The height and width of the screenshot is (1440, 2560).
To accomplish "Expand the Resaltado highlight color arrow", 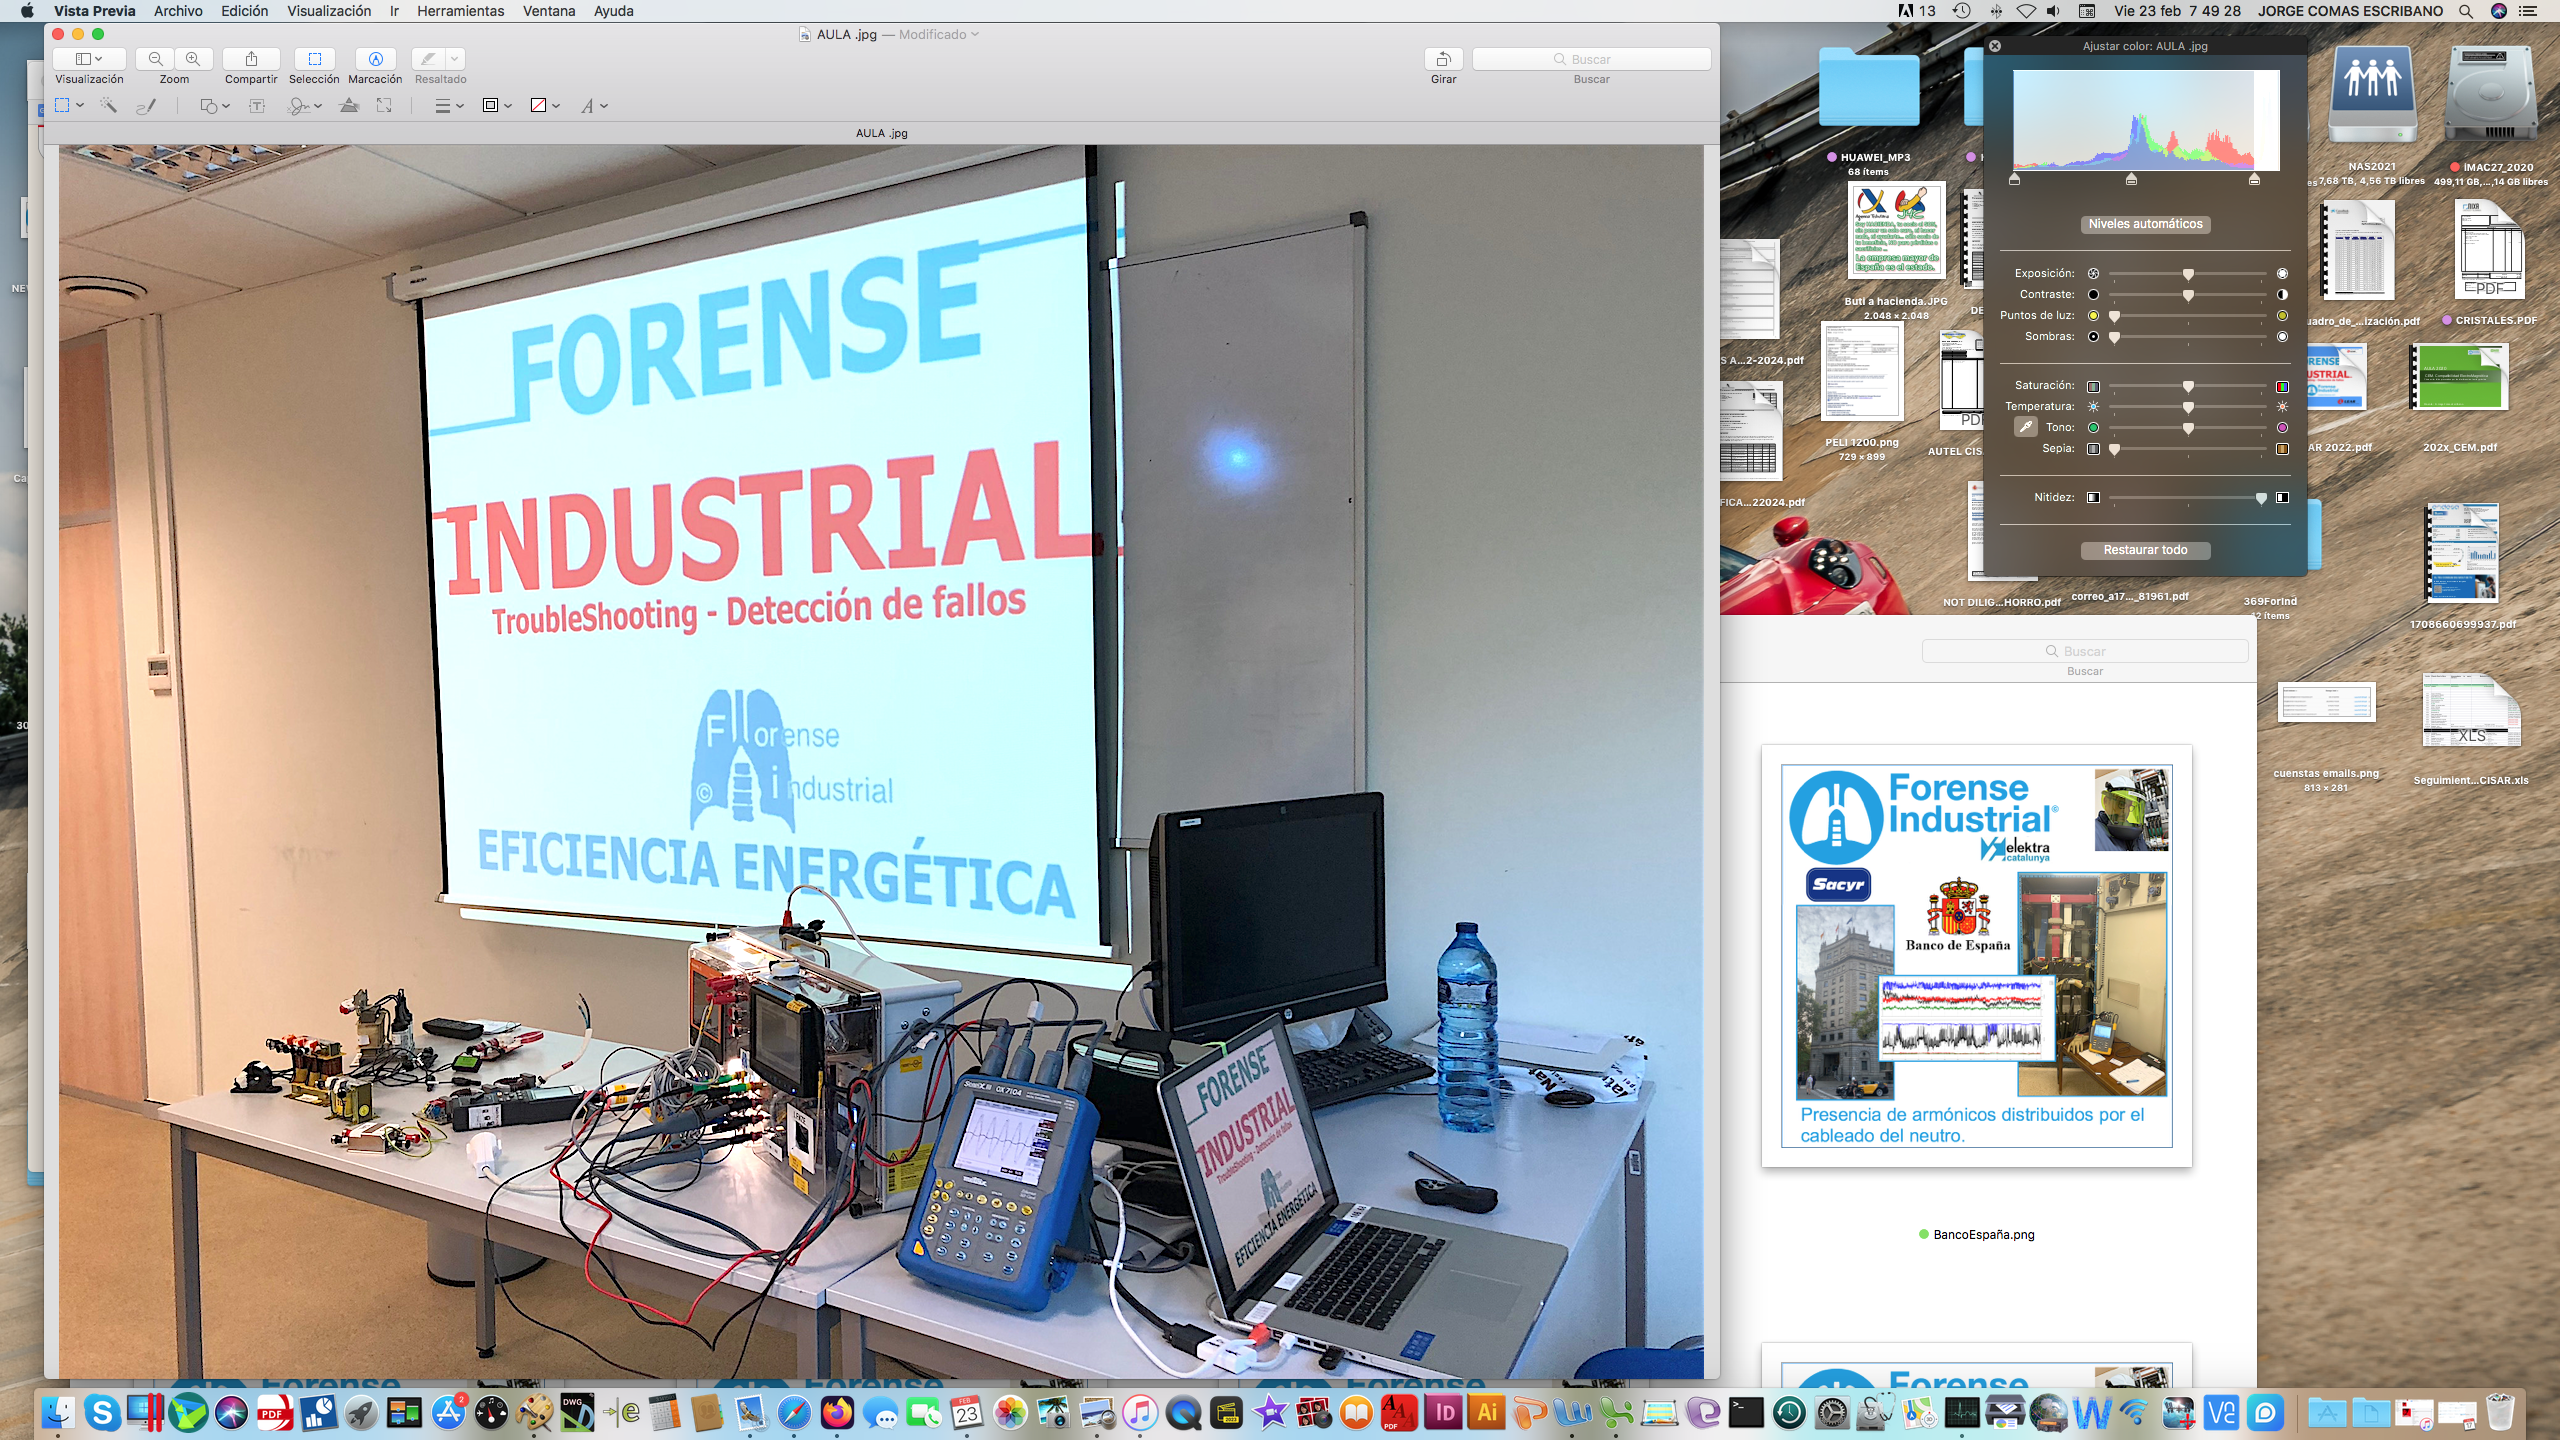I will [x=454, y=59].
